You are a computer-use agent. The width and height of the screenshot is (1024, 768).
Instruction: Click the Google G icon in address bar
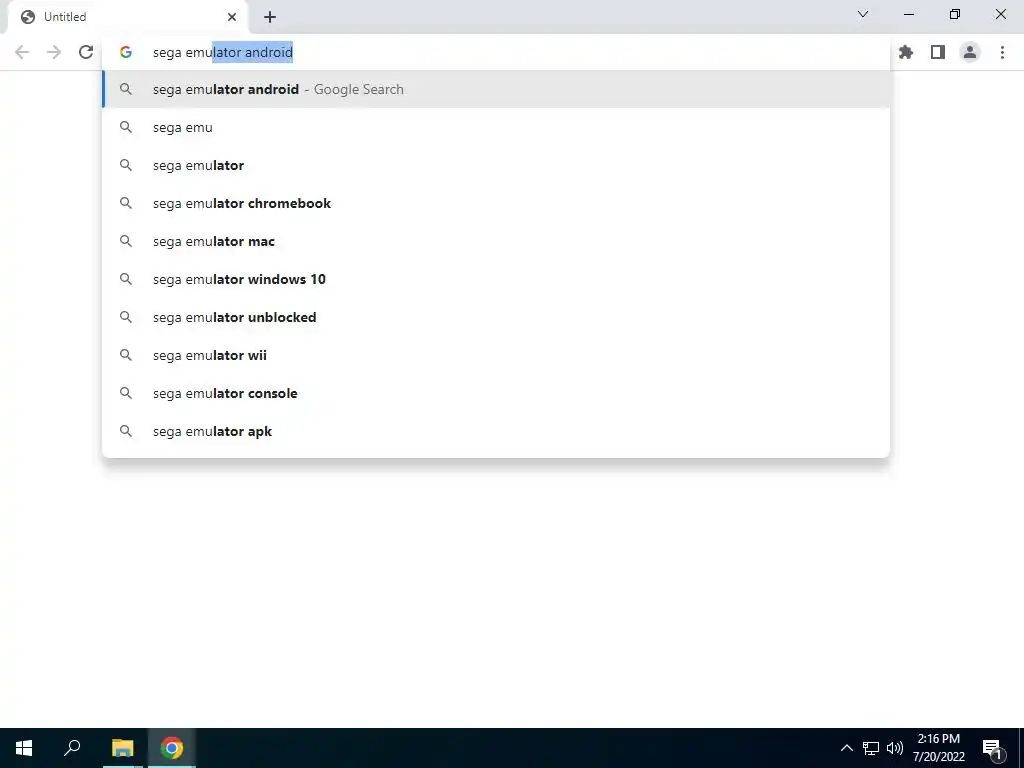coord(125,52)
